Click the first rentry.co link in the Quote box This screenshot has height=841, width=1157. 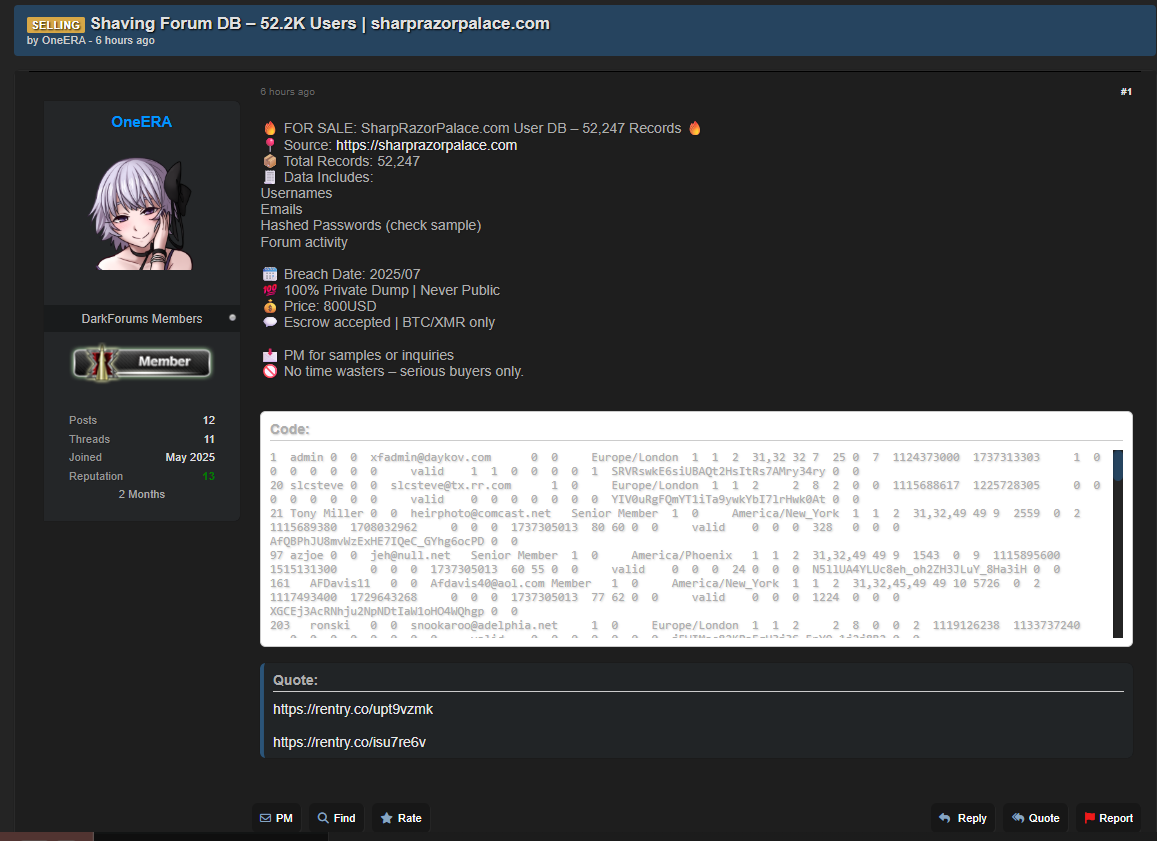point(353,710)
